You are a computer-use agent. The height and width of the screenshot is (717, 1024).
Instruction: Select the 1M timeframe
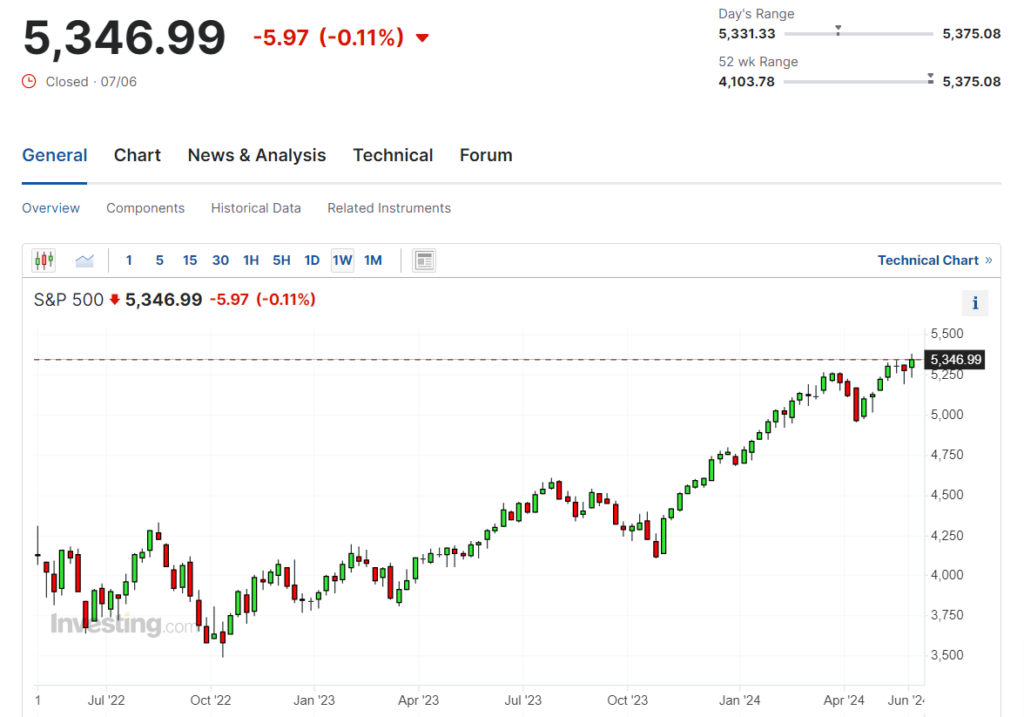tap(372, 260)
